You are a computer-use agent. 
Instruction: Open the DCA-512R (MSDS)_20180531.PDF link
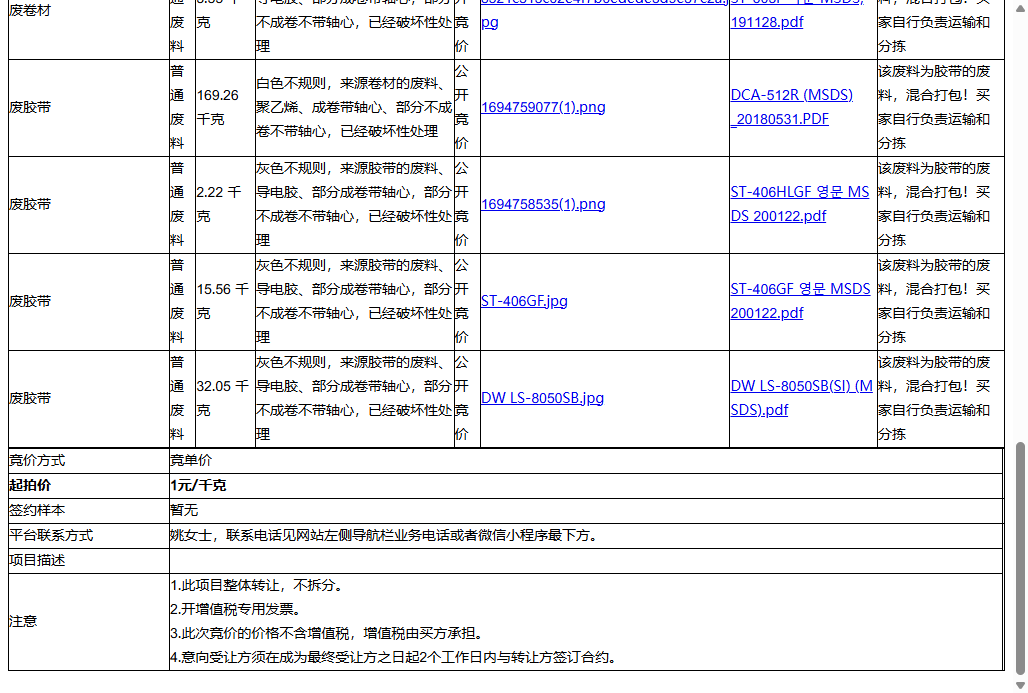791,108
